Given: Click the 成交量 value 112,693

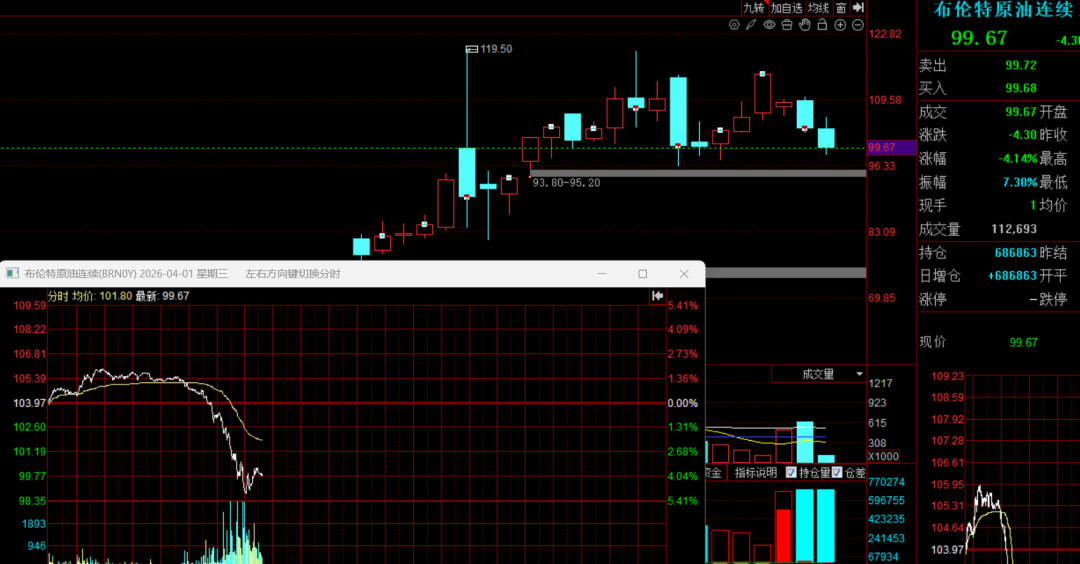Looking at the screenshot, I should tap(1014, 229).
